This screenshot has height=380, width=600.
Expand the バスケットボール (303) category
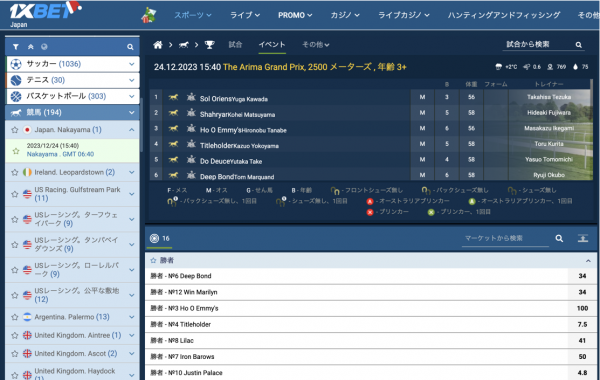click(x=132, y=96)
